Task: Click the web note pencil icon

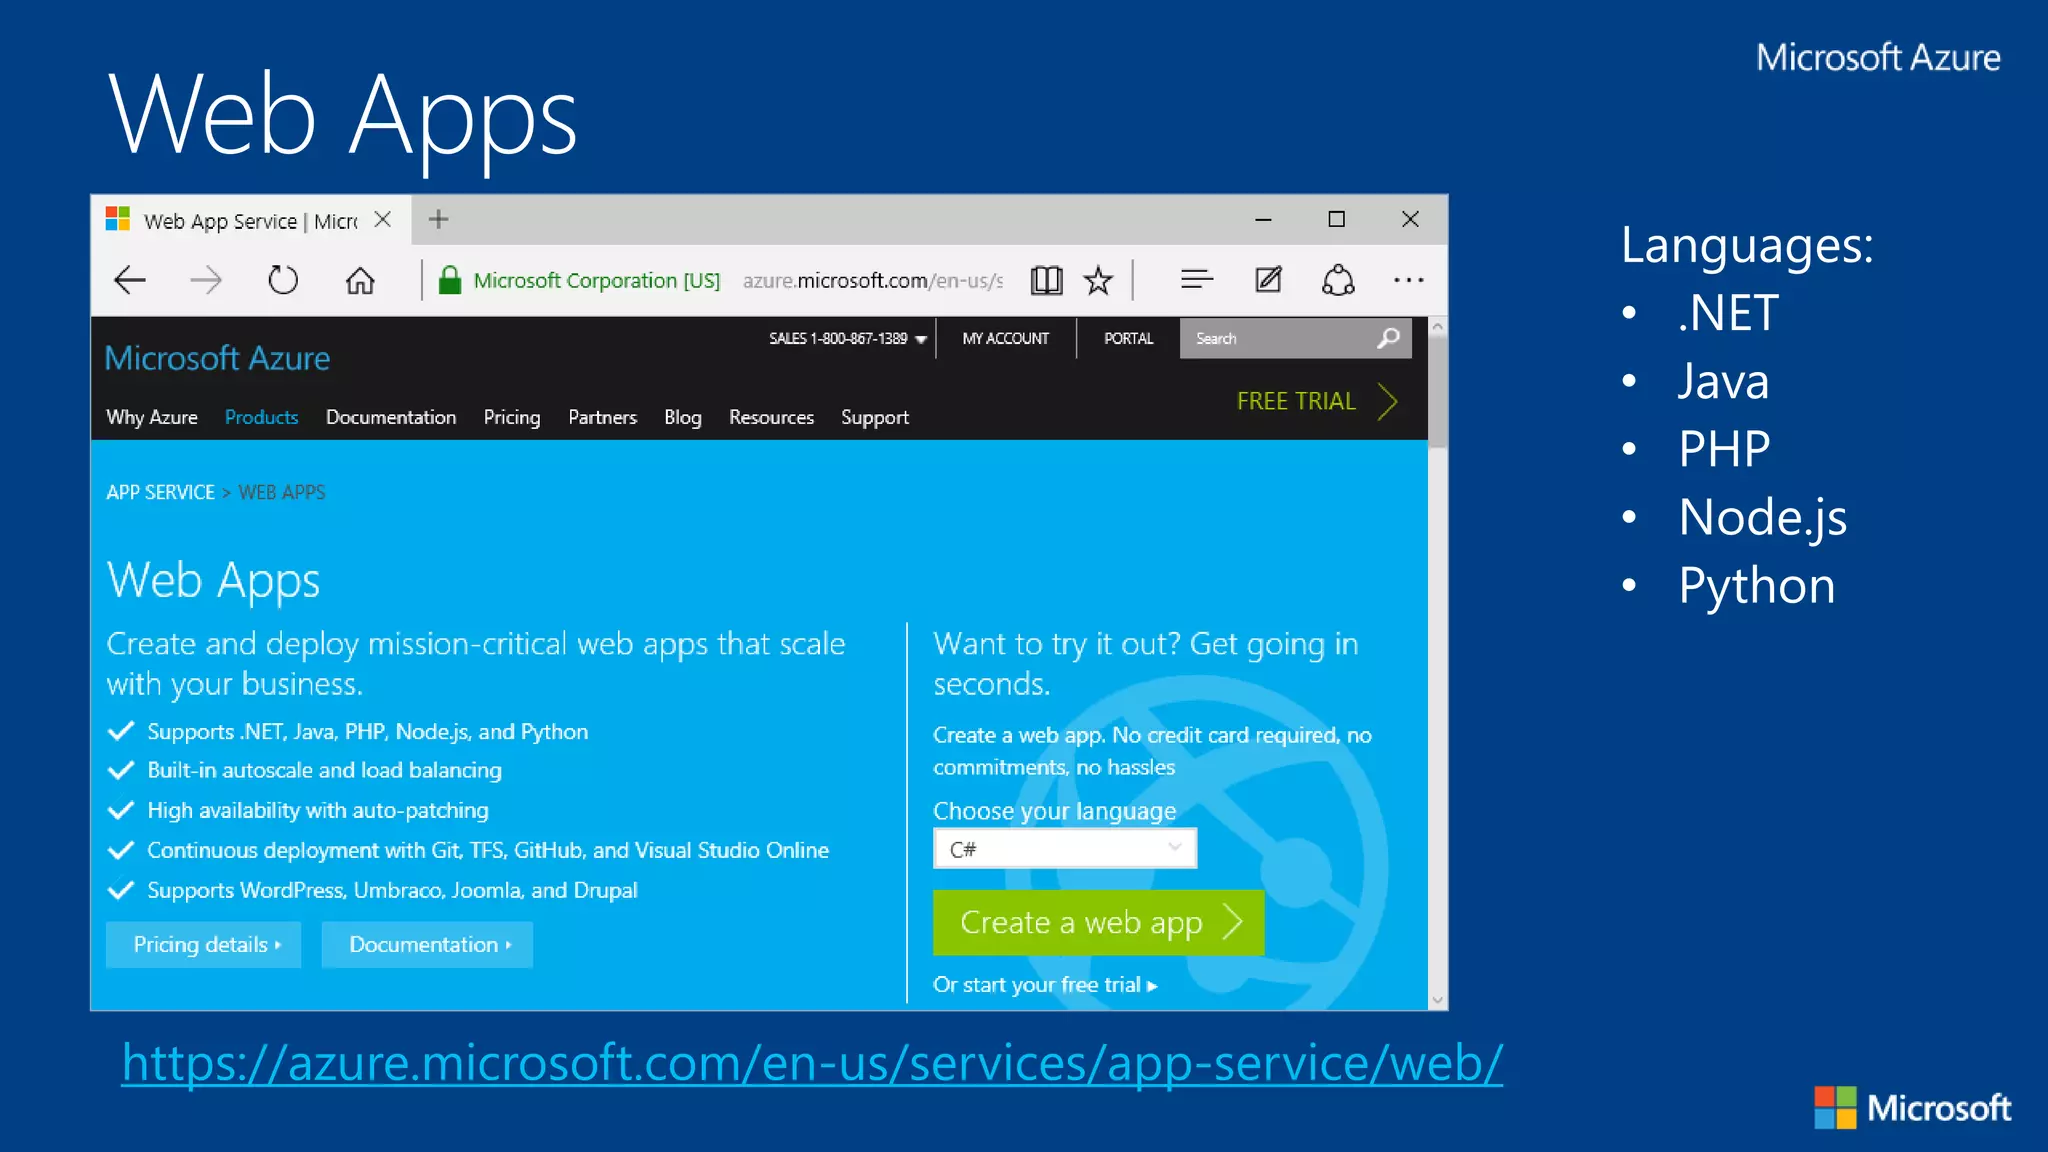Action: 1268,280
